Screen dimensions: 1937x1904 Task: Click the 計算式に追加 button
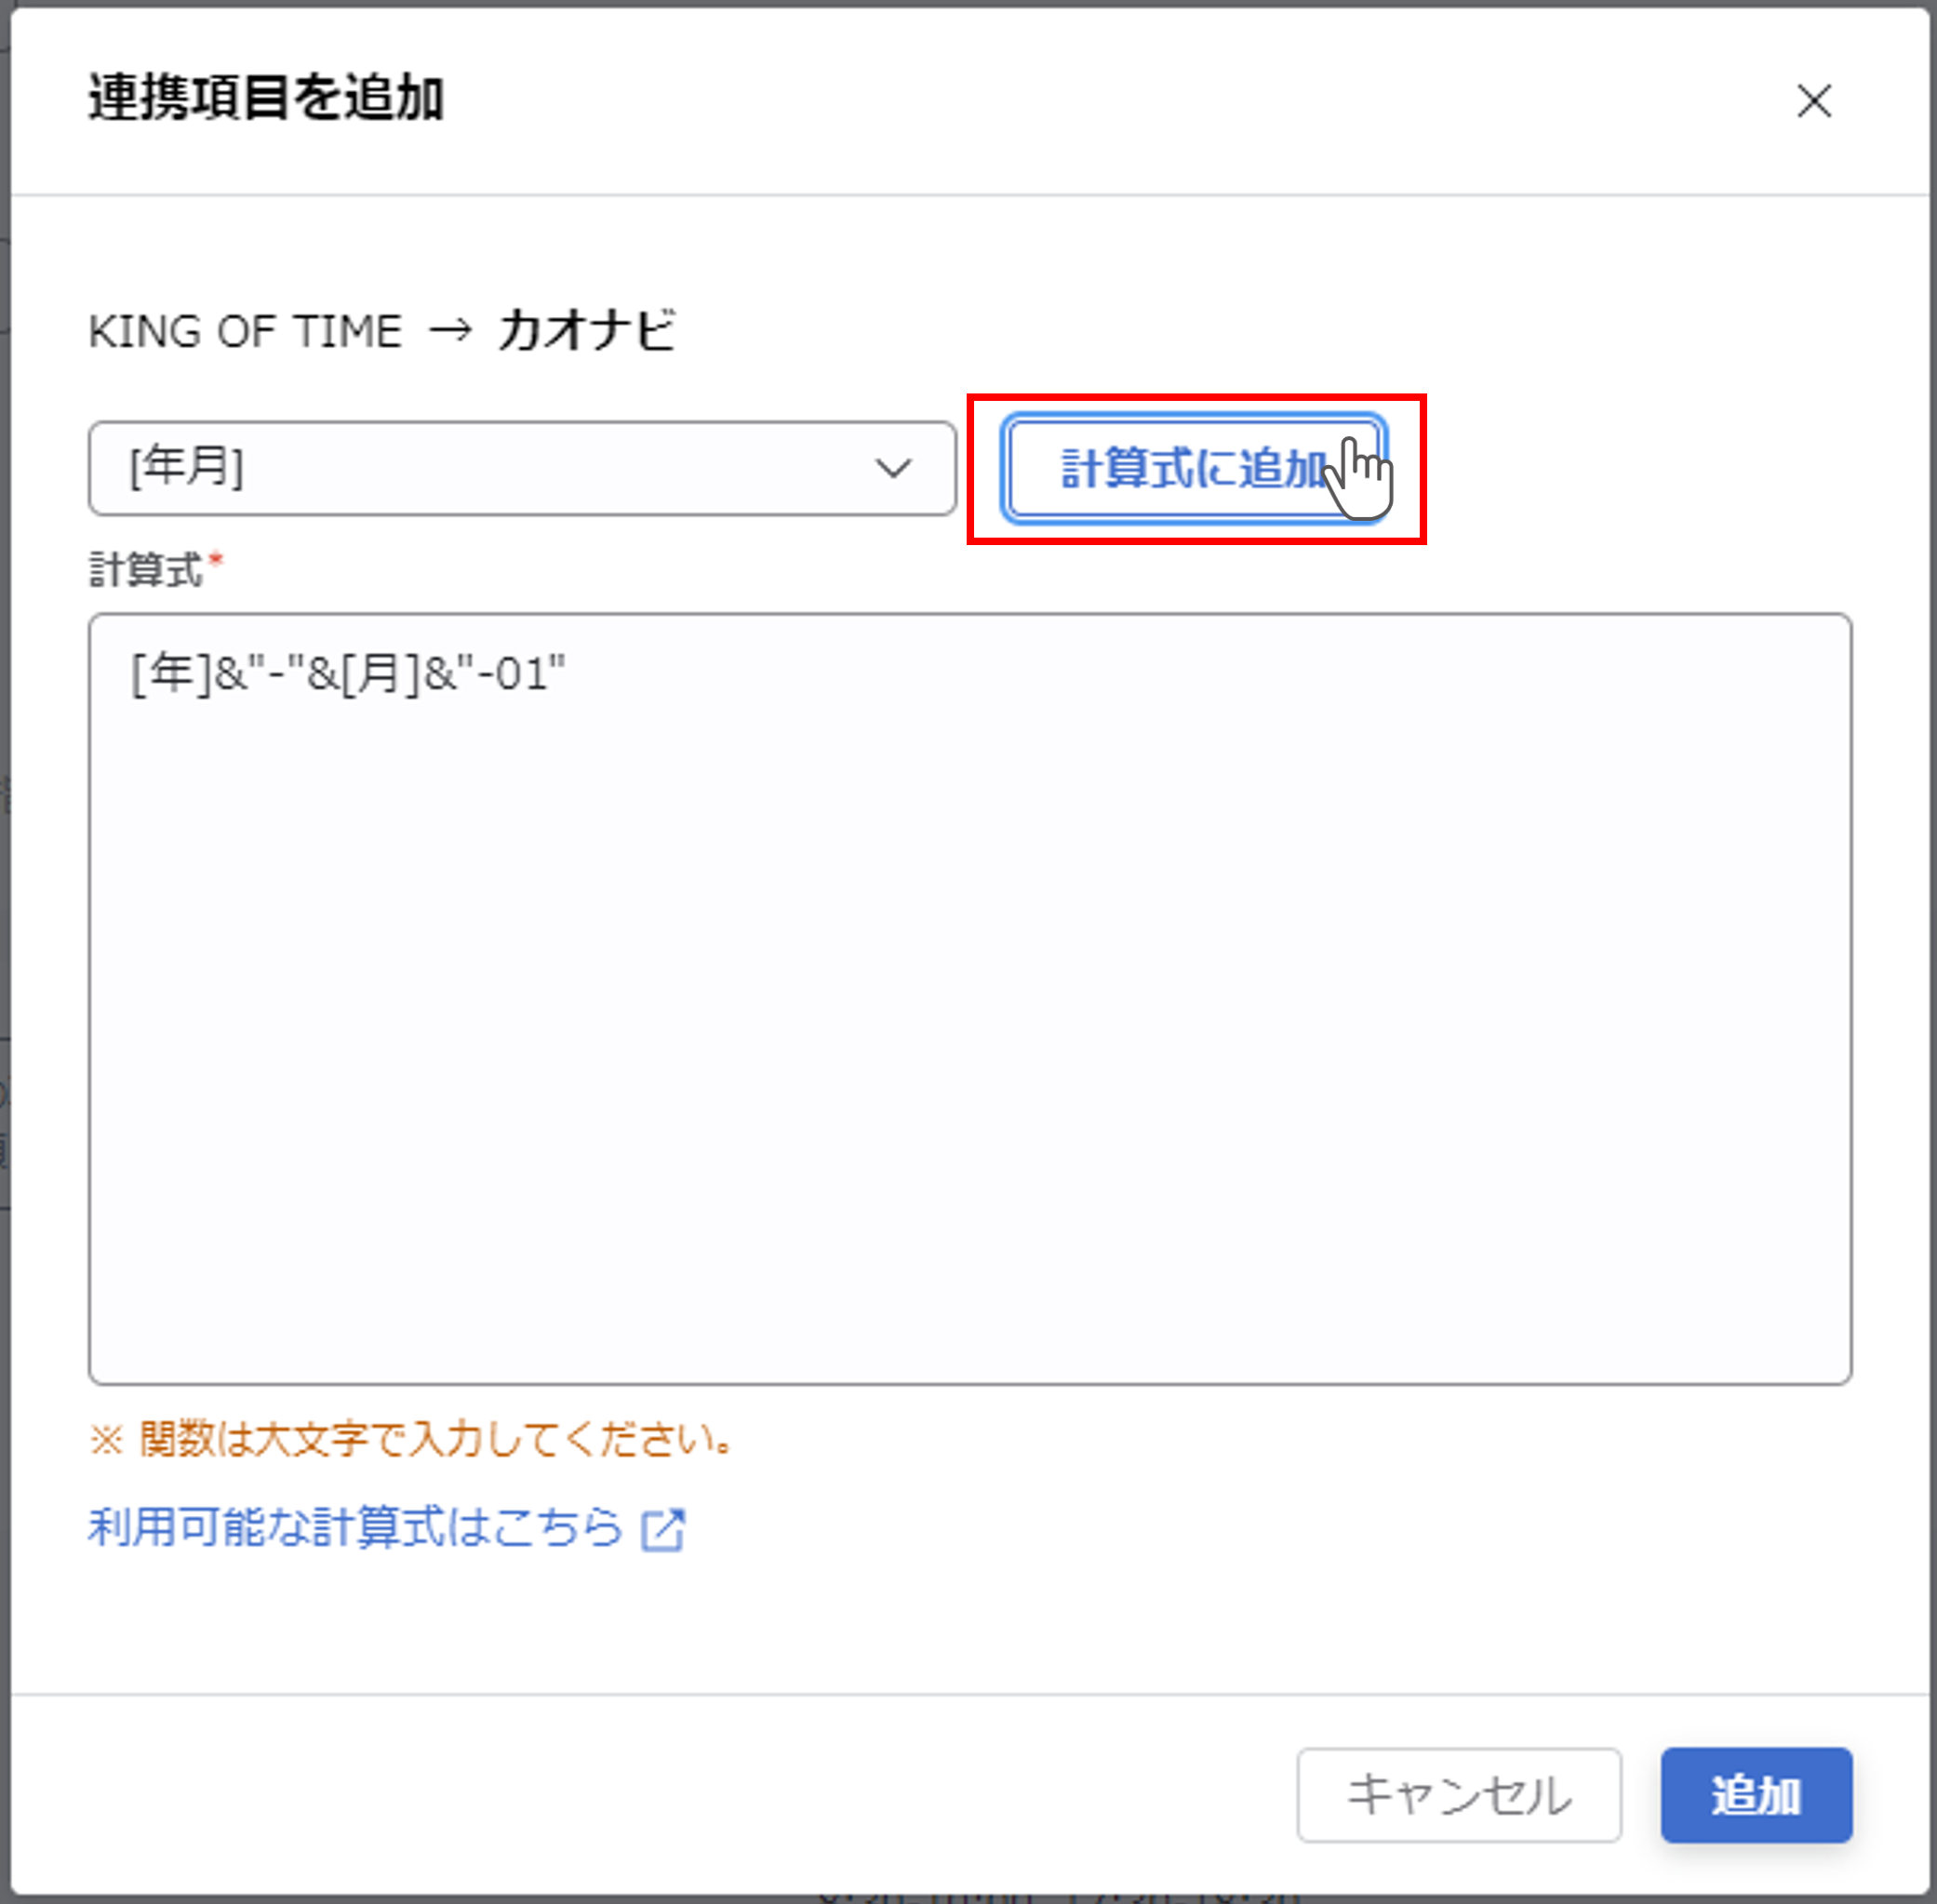[1196, 468]
